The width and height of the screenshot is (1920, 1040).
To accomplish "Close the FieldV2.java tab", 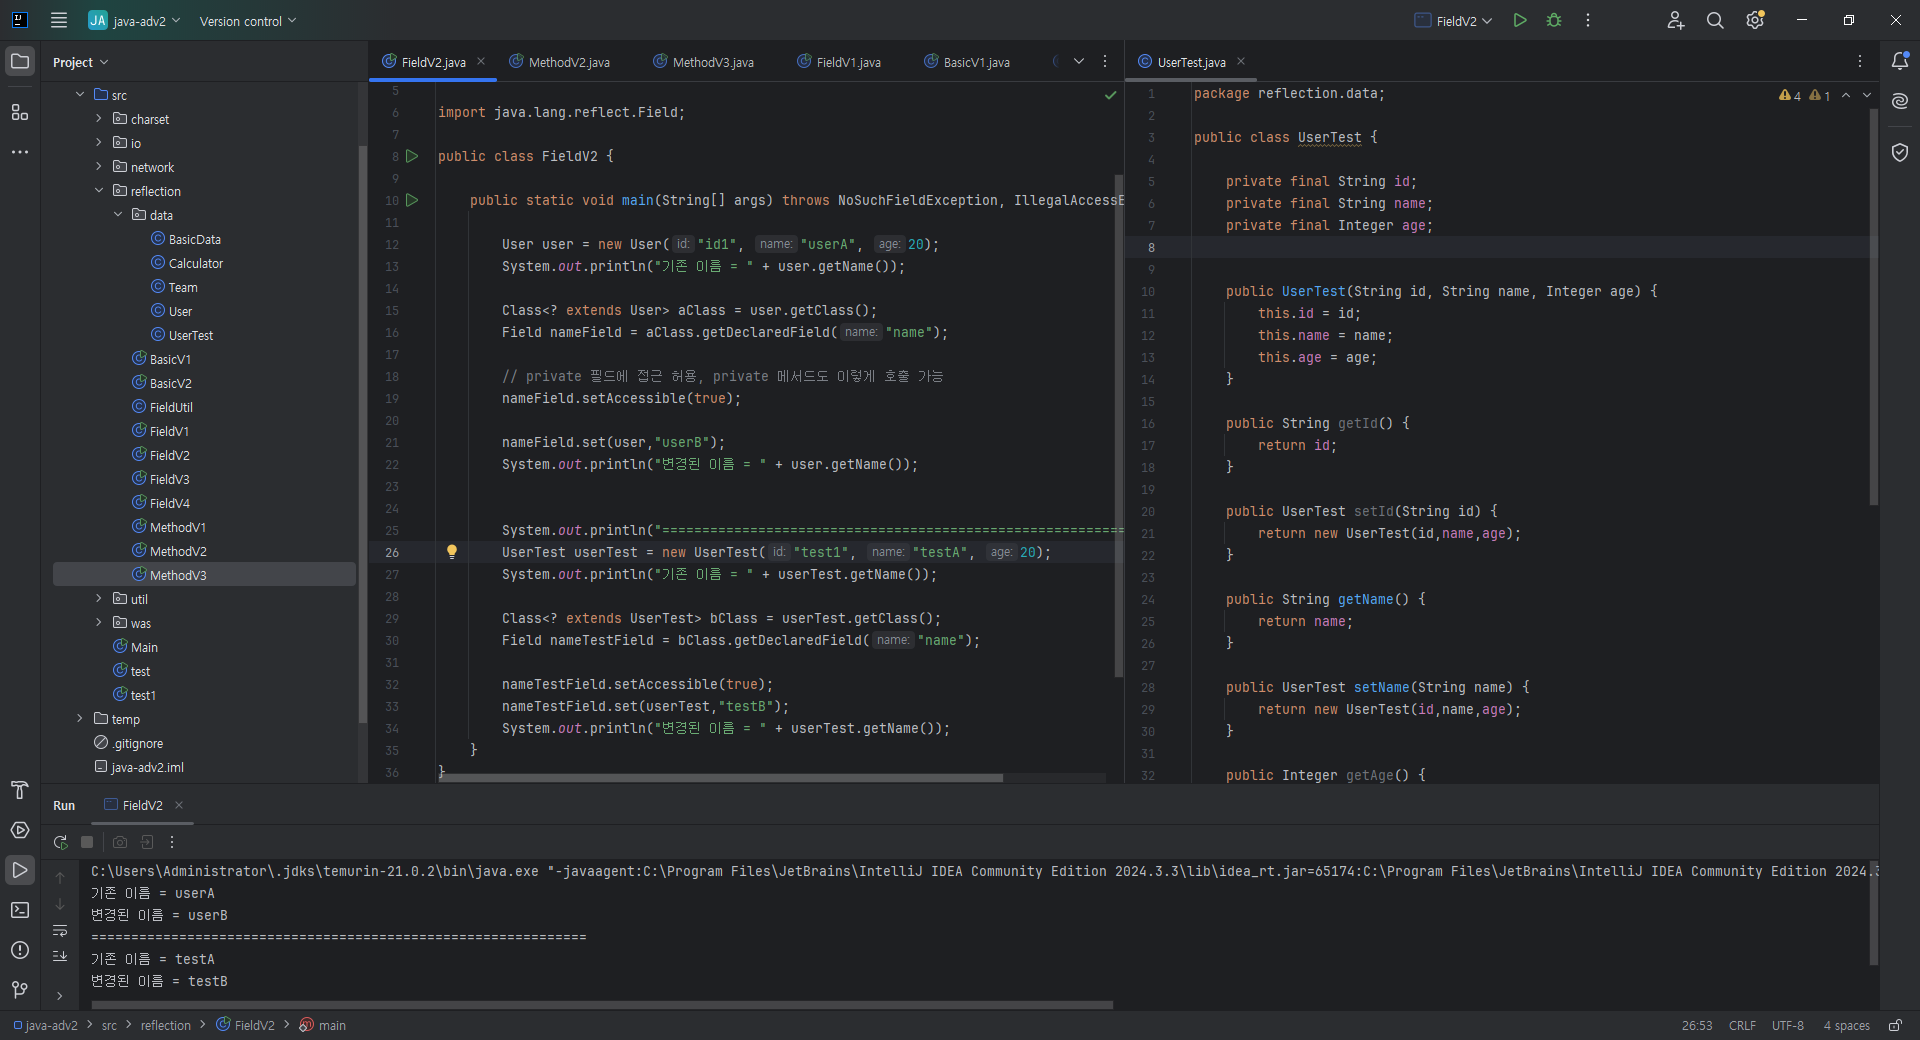I will click(x=481, y=61).
